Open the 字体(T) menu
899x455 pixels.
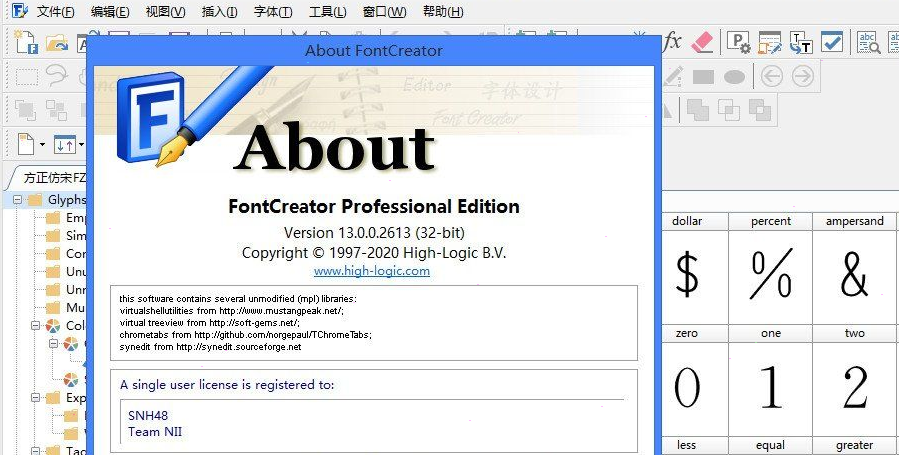pos(272,11)
